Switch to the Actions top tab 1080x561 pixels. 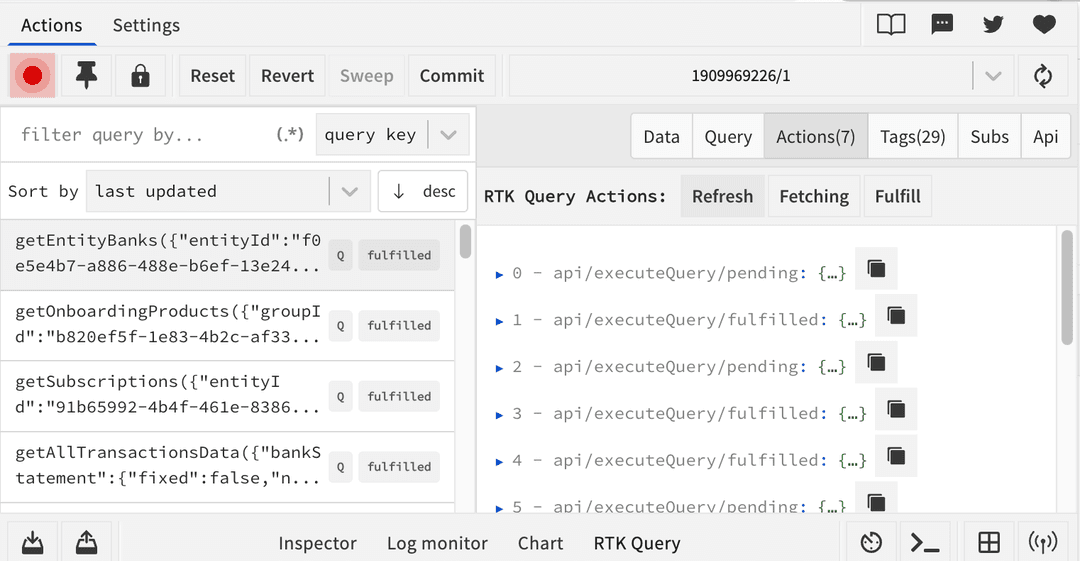(x=52, y=26)
